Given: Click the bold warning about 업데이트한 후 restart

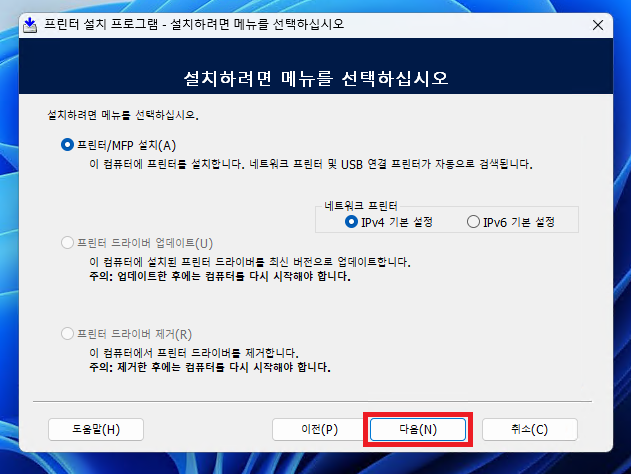Looking at the screenshot, I should coord(213,275).
